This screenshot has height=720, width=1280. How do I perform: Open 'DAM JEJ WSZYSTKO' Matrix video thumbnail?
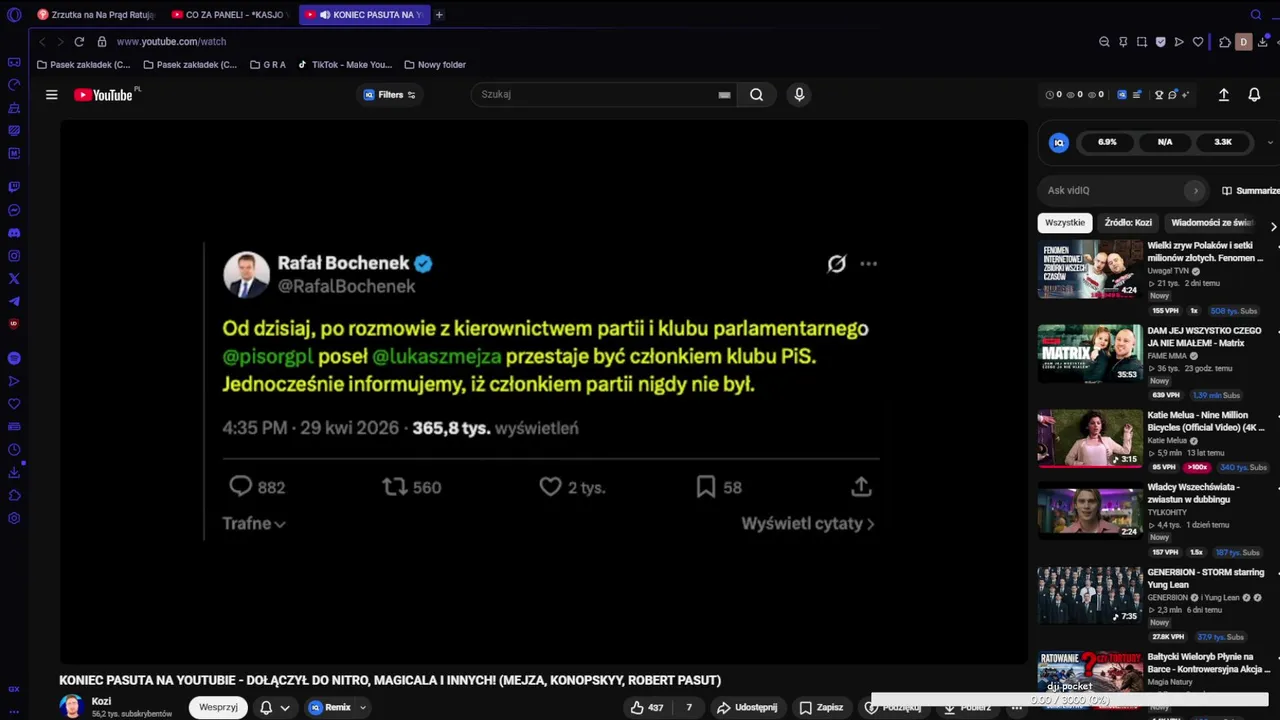[1089, 353]
